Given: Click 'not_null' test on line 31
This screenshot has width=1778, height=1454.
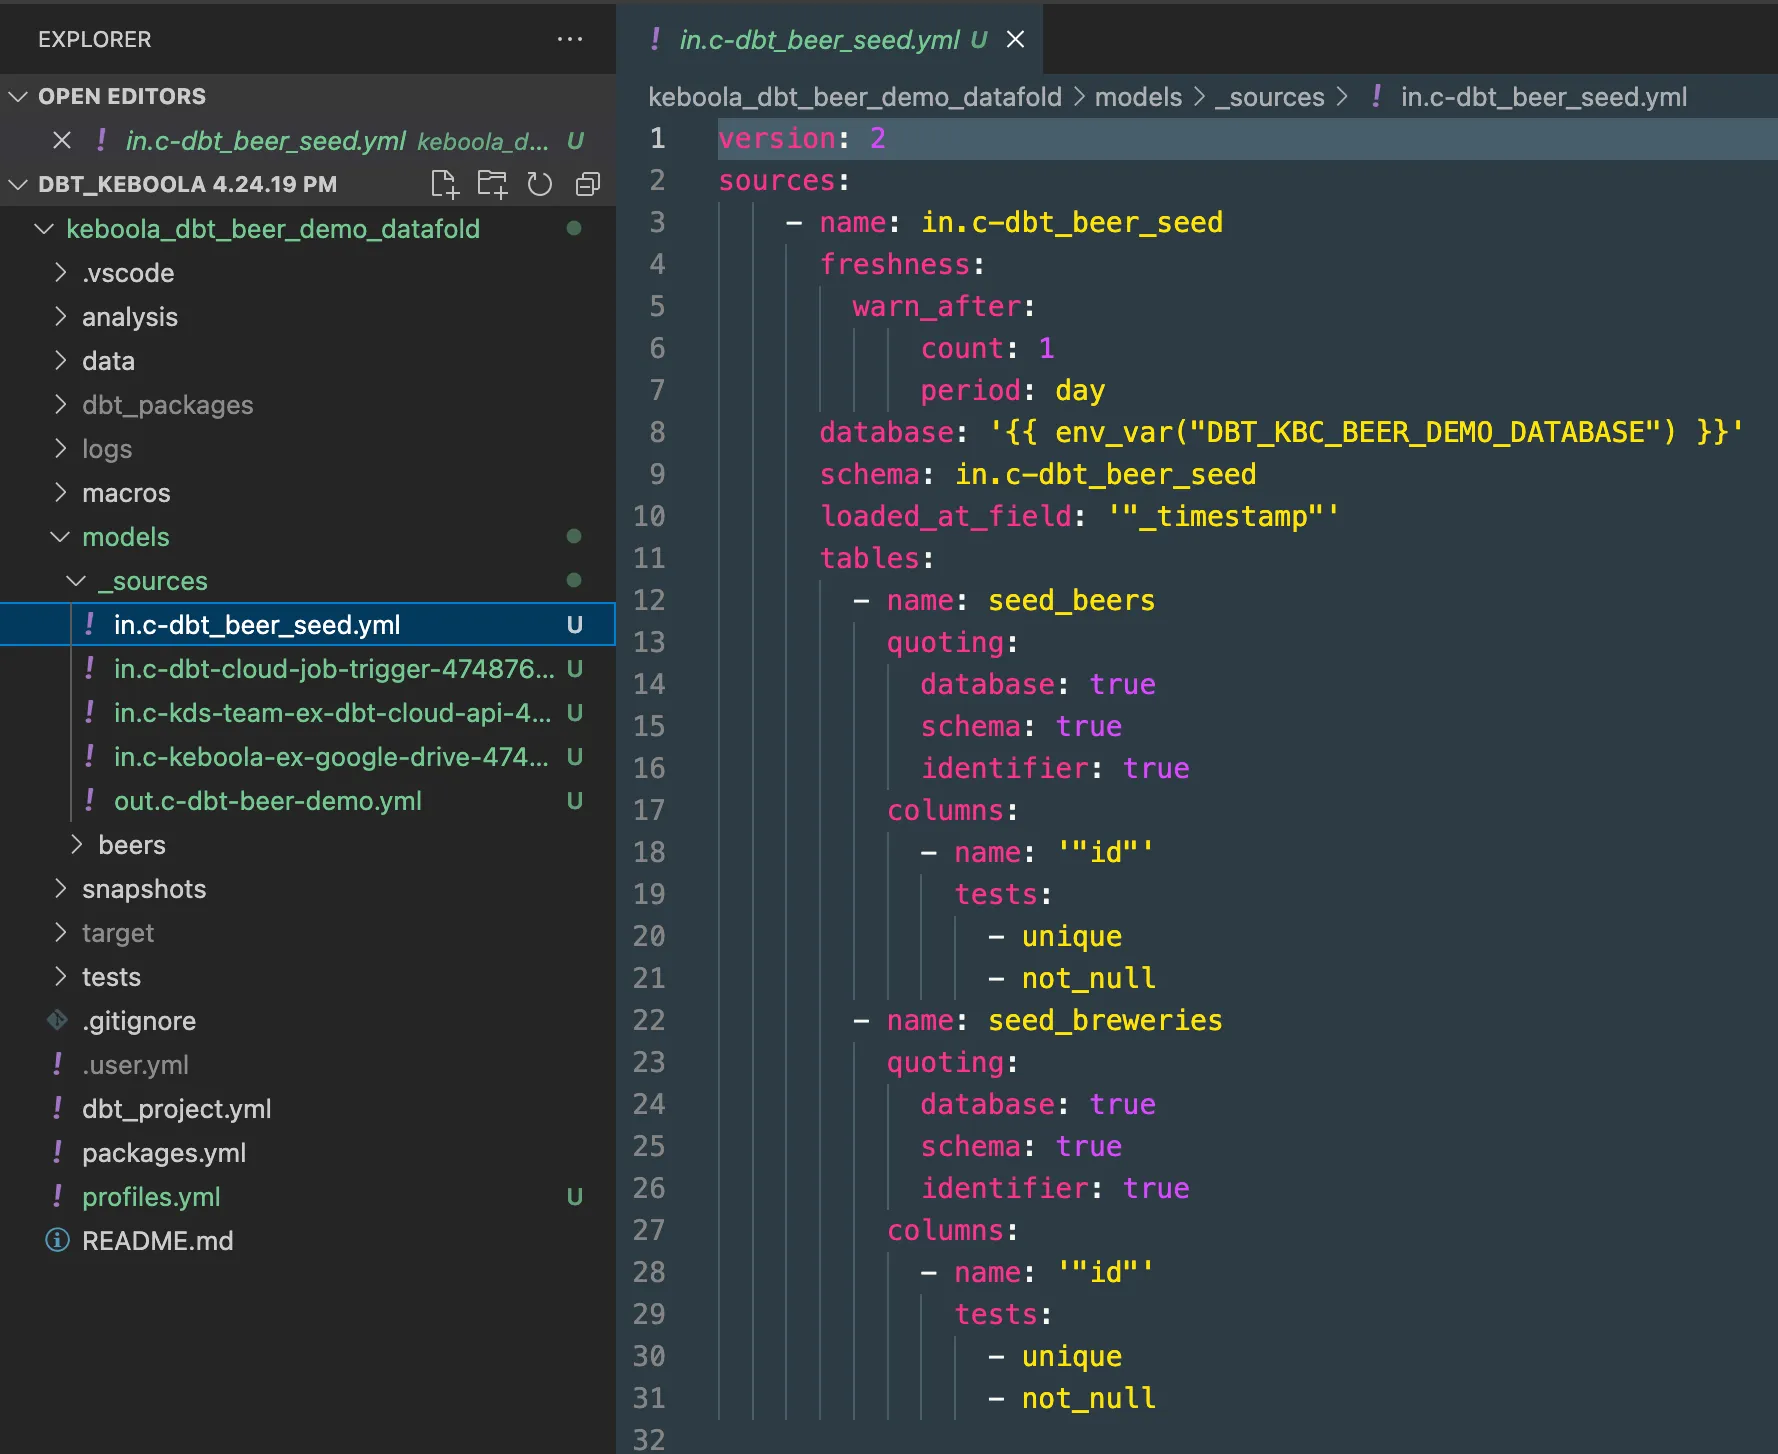Looking at the screenshot, I should tap(1088, 1398).
